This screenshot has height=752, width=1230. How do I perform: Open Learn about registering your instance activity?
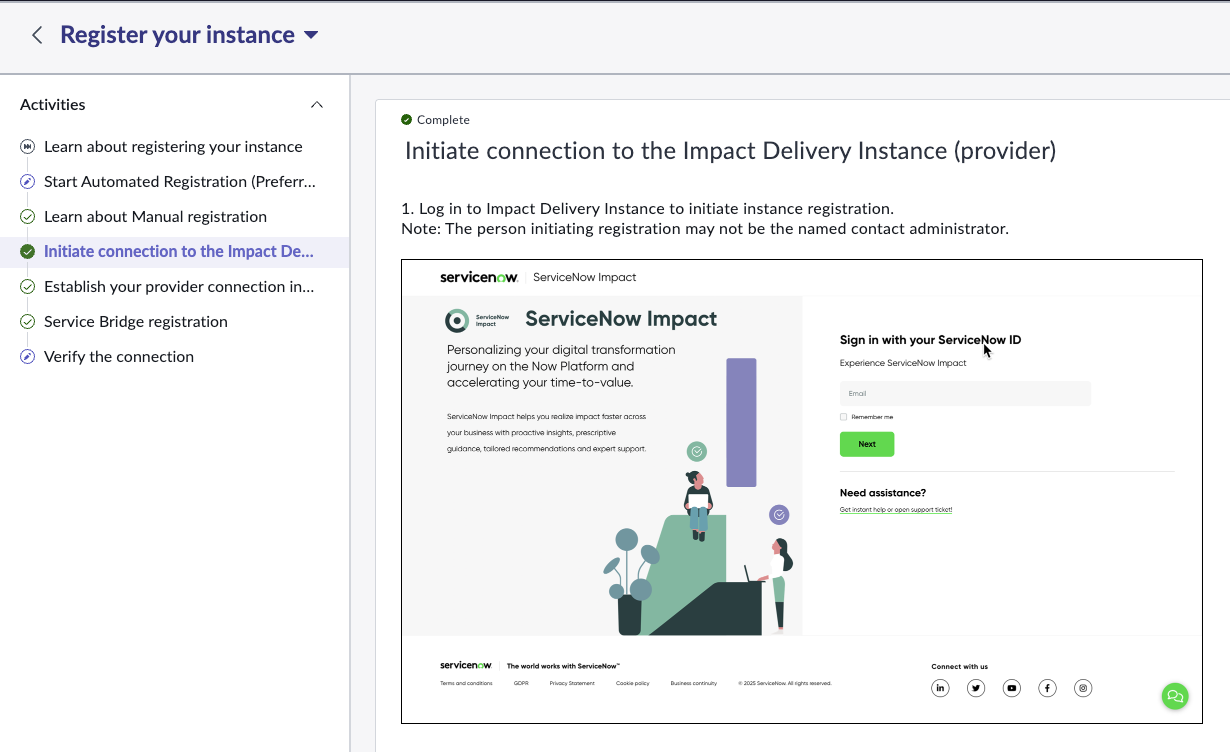coord(173,147)
